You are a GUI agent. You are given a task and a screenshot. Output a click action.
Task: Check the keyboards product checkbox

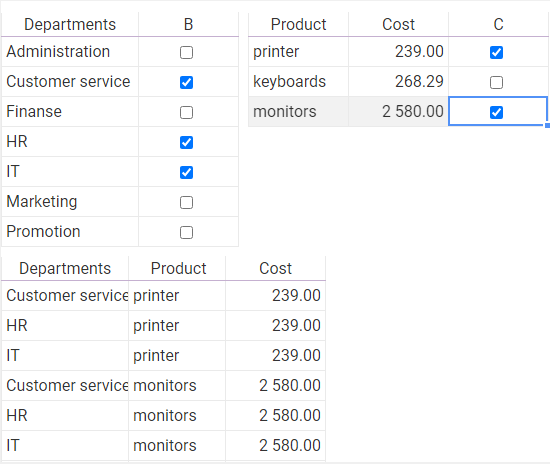coord(496,82)
